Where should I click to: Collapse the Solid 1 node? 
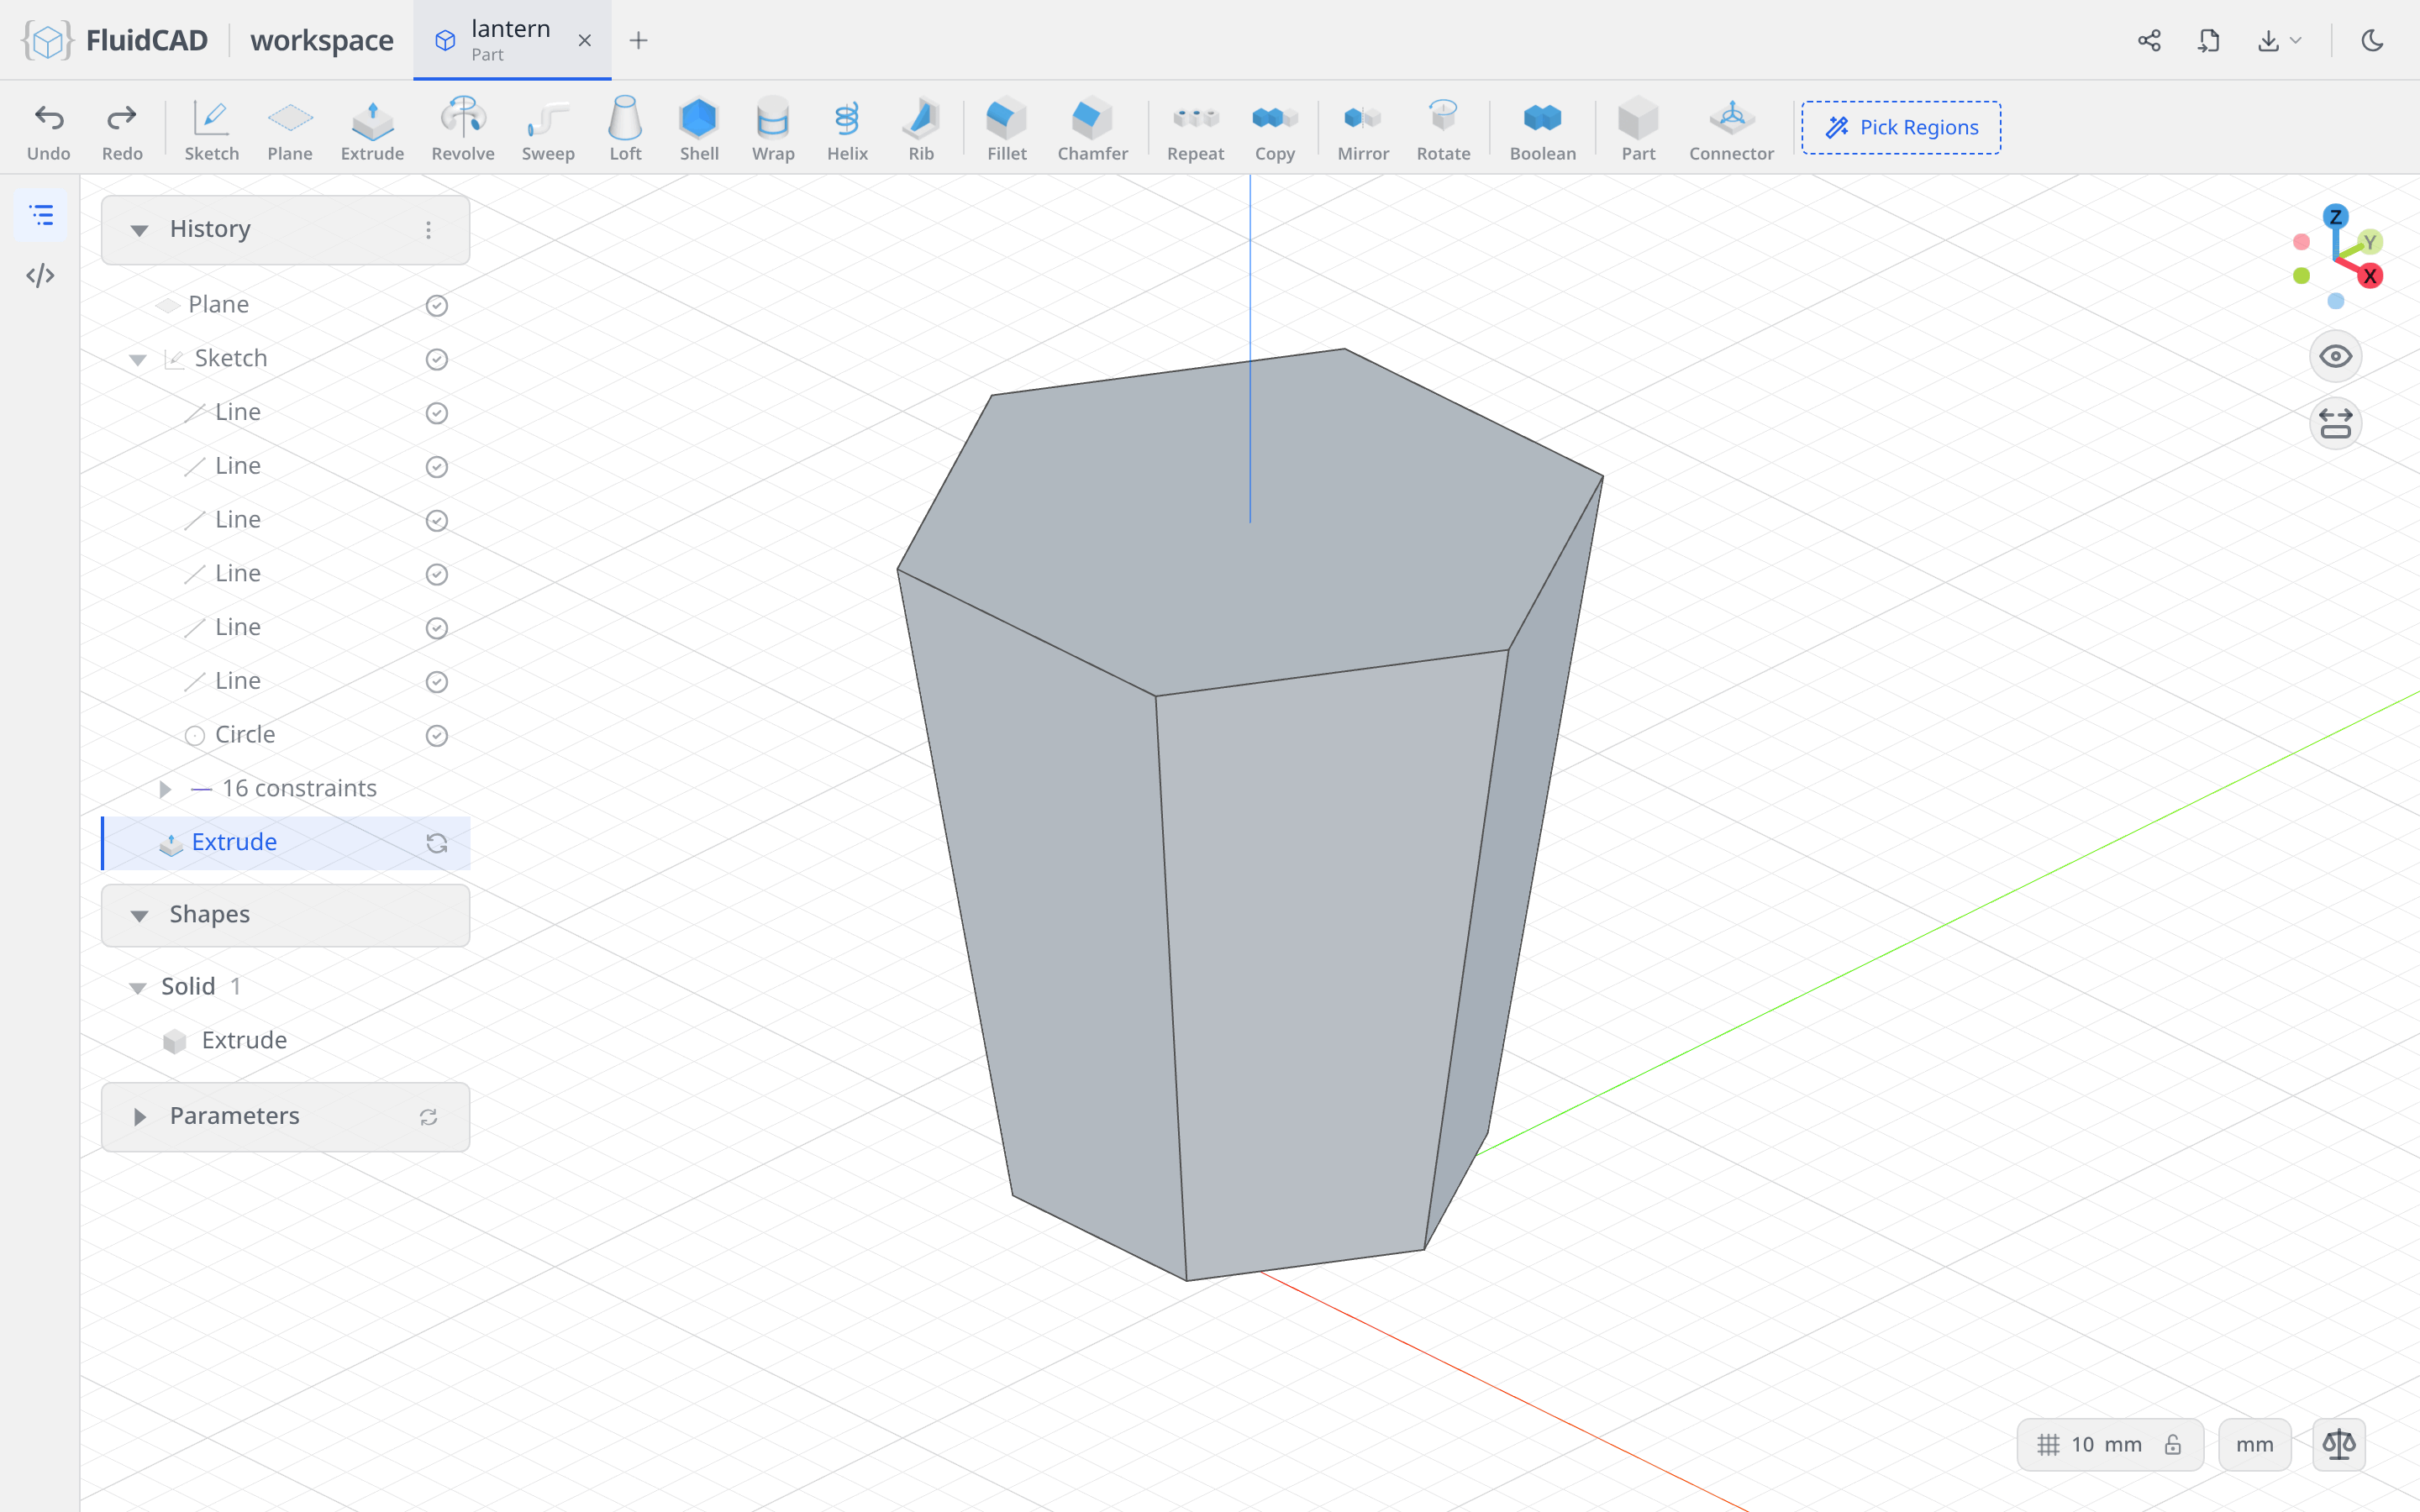pyautogui.click(x=138, y=987)
